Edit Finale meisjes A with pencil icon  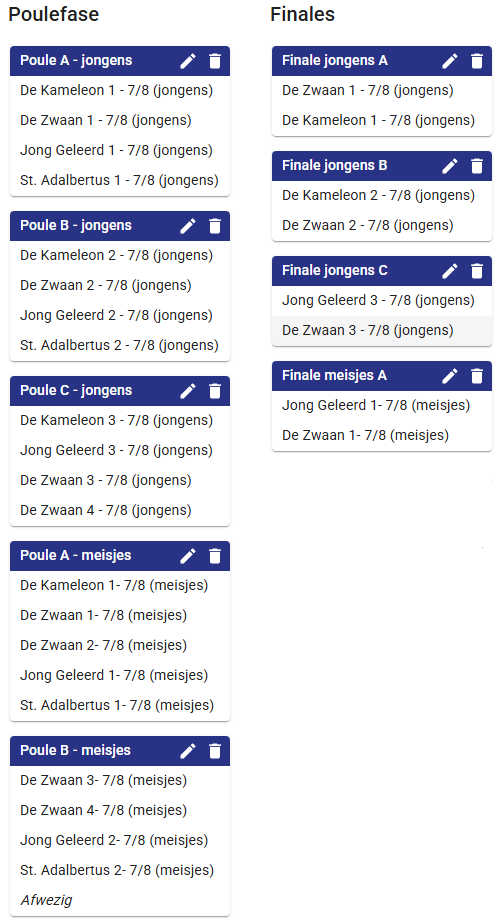(x=449, y=375)
